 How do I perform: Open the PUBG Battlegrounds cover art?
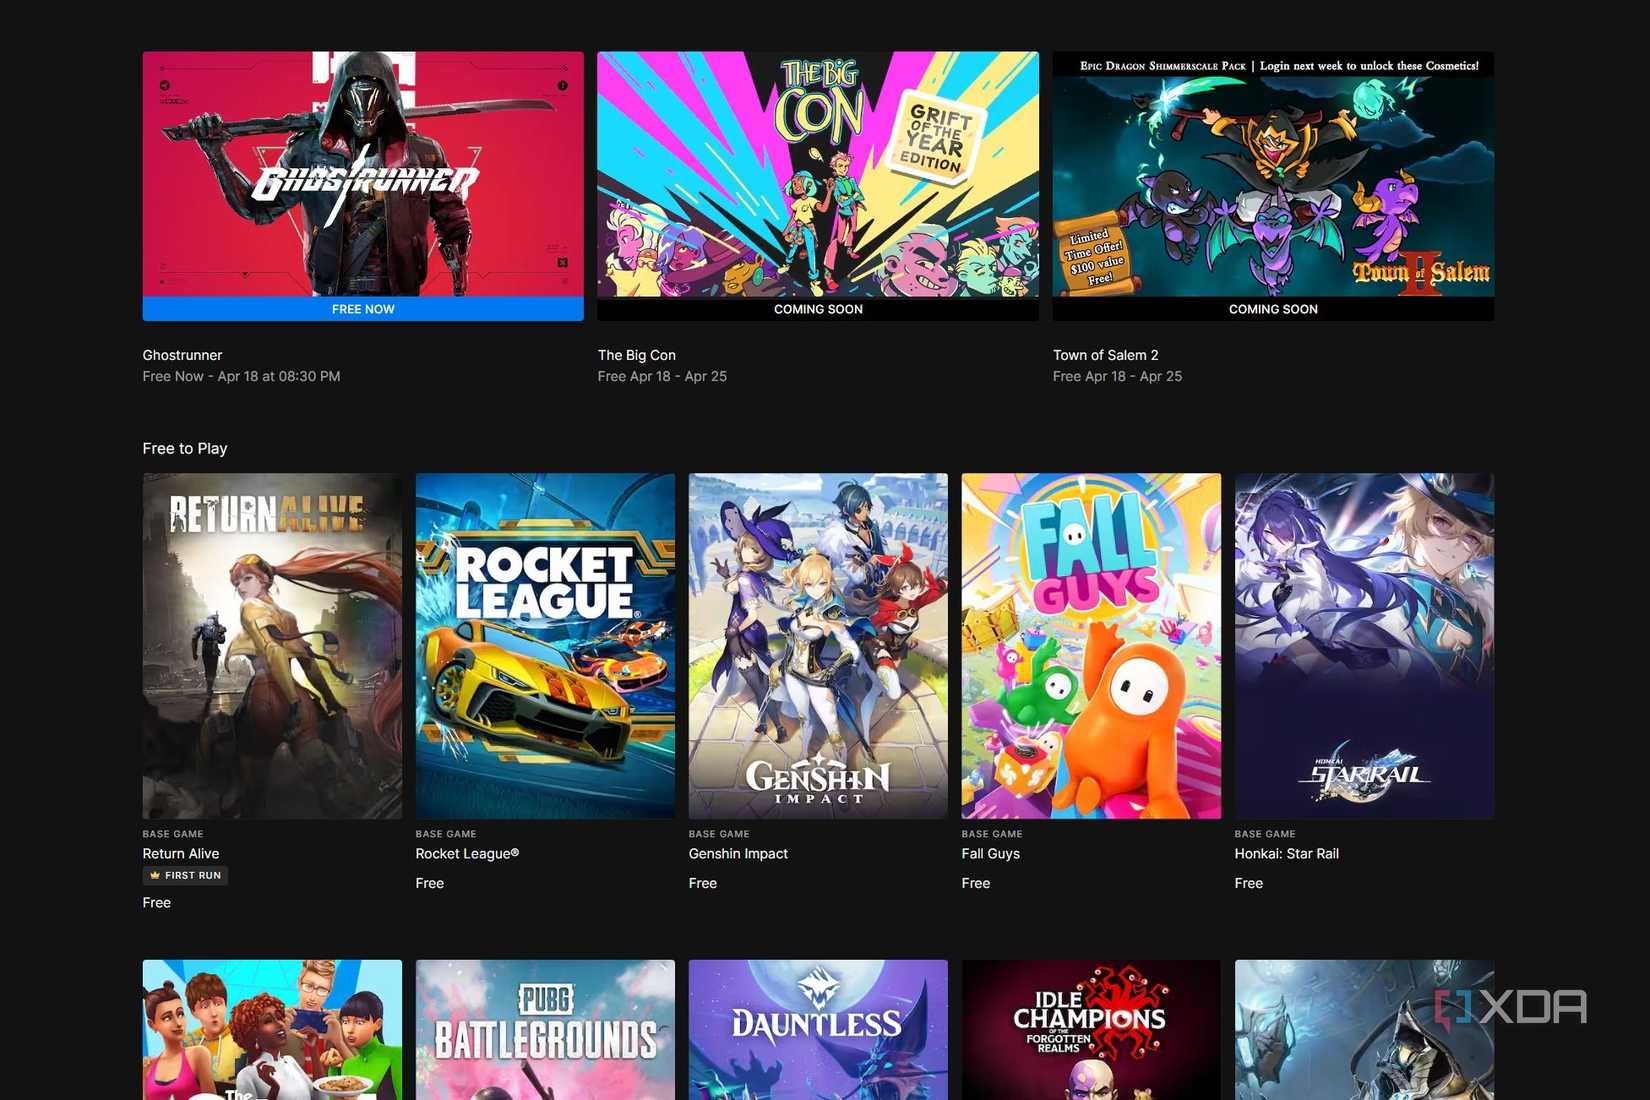point(545,1030)
